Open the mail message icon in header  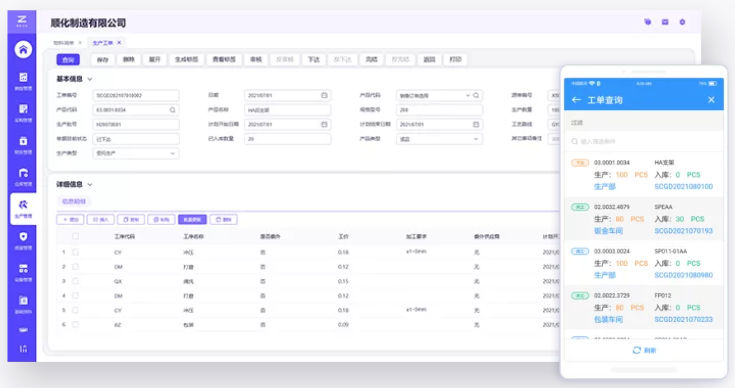[x=665, y=22]
